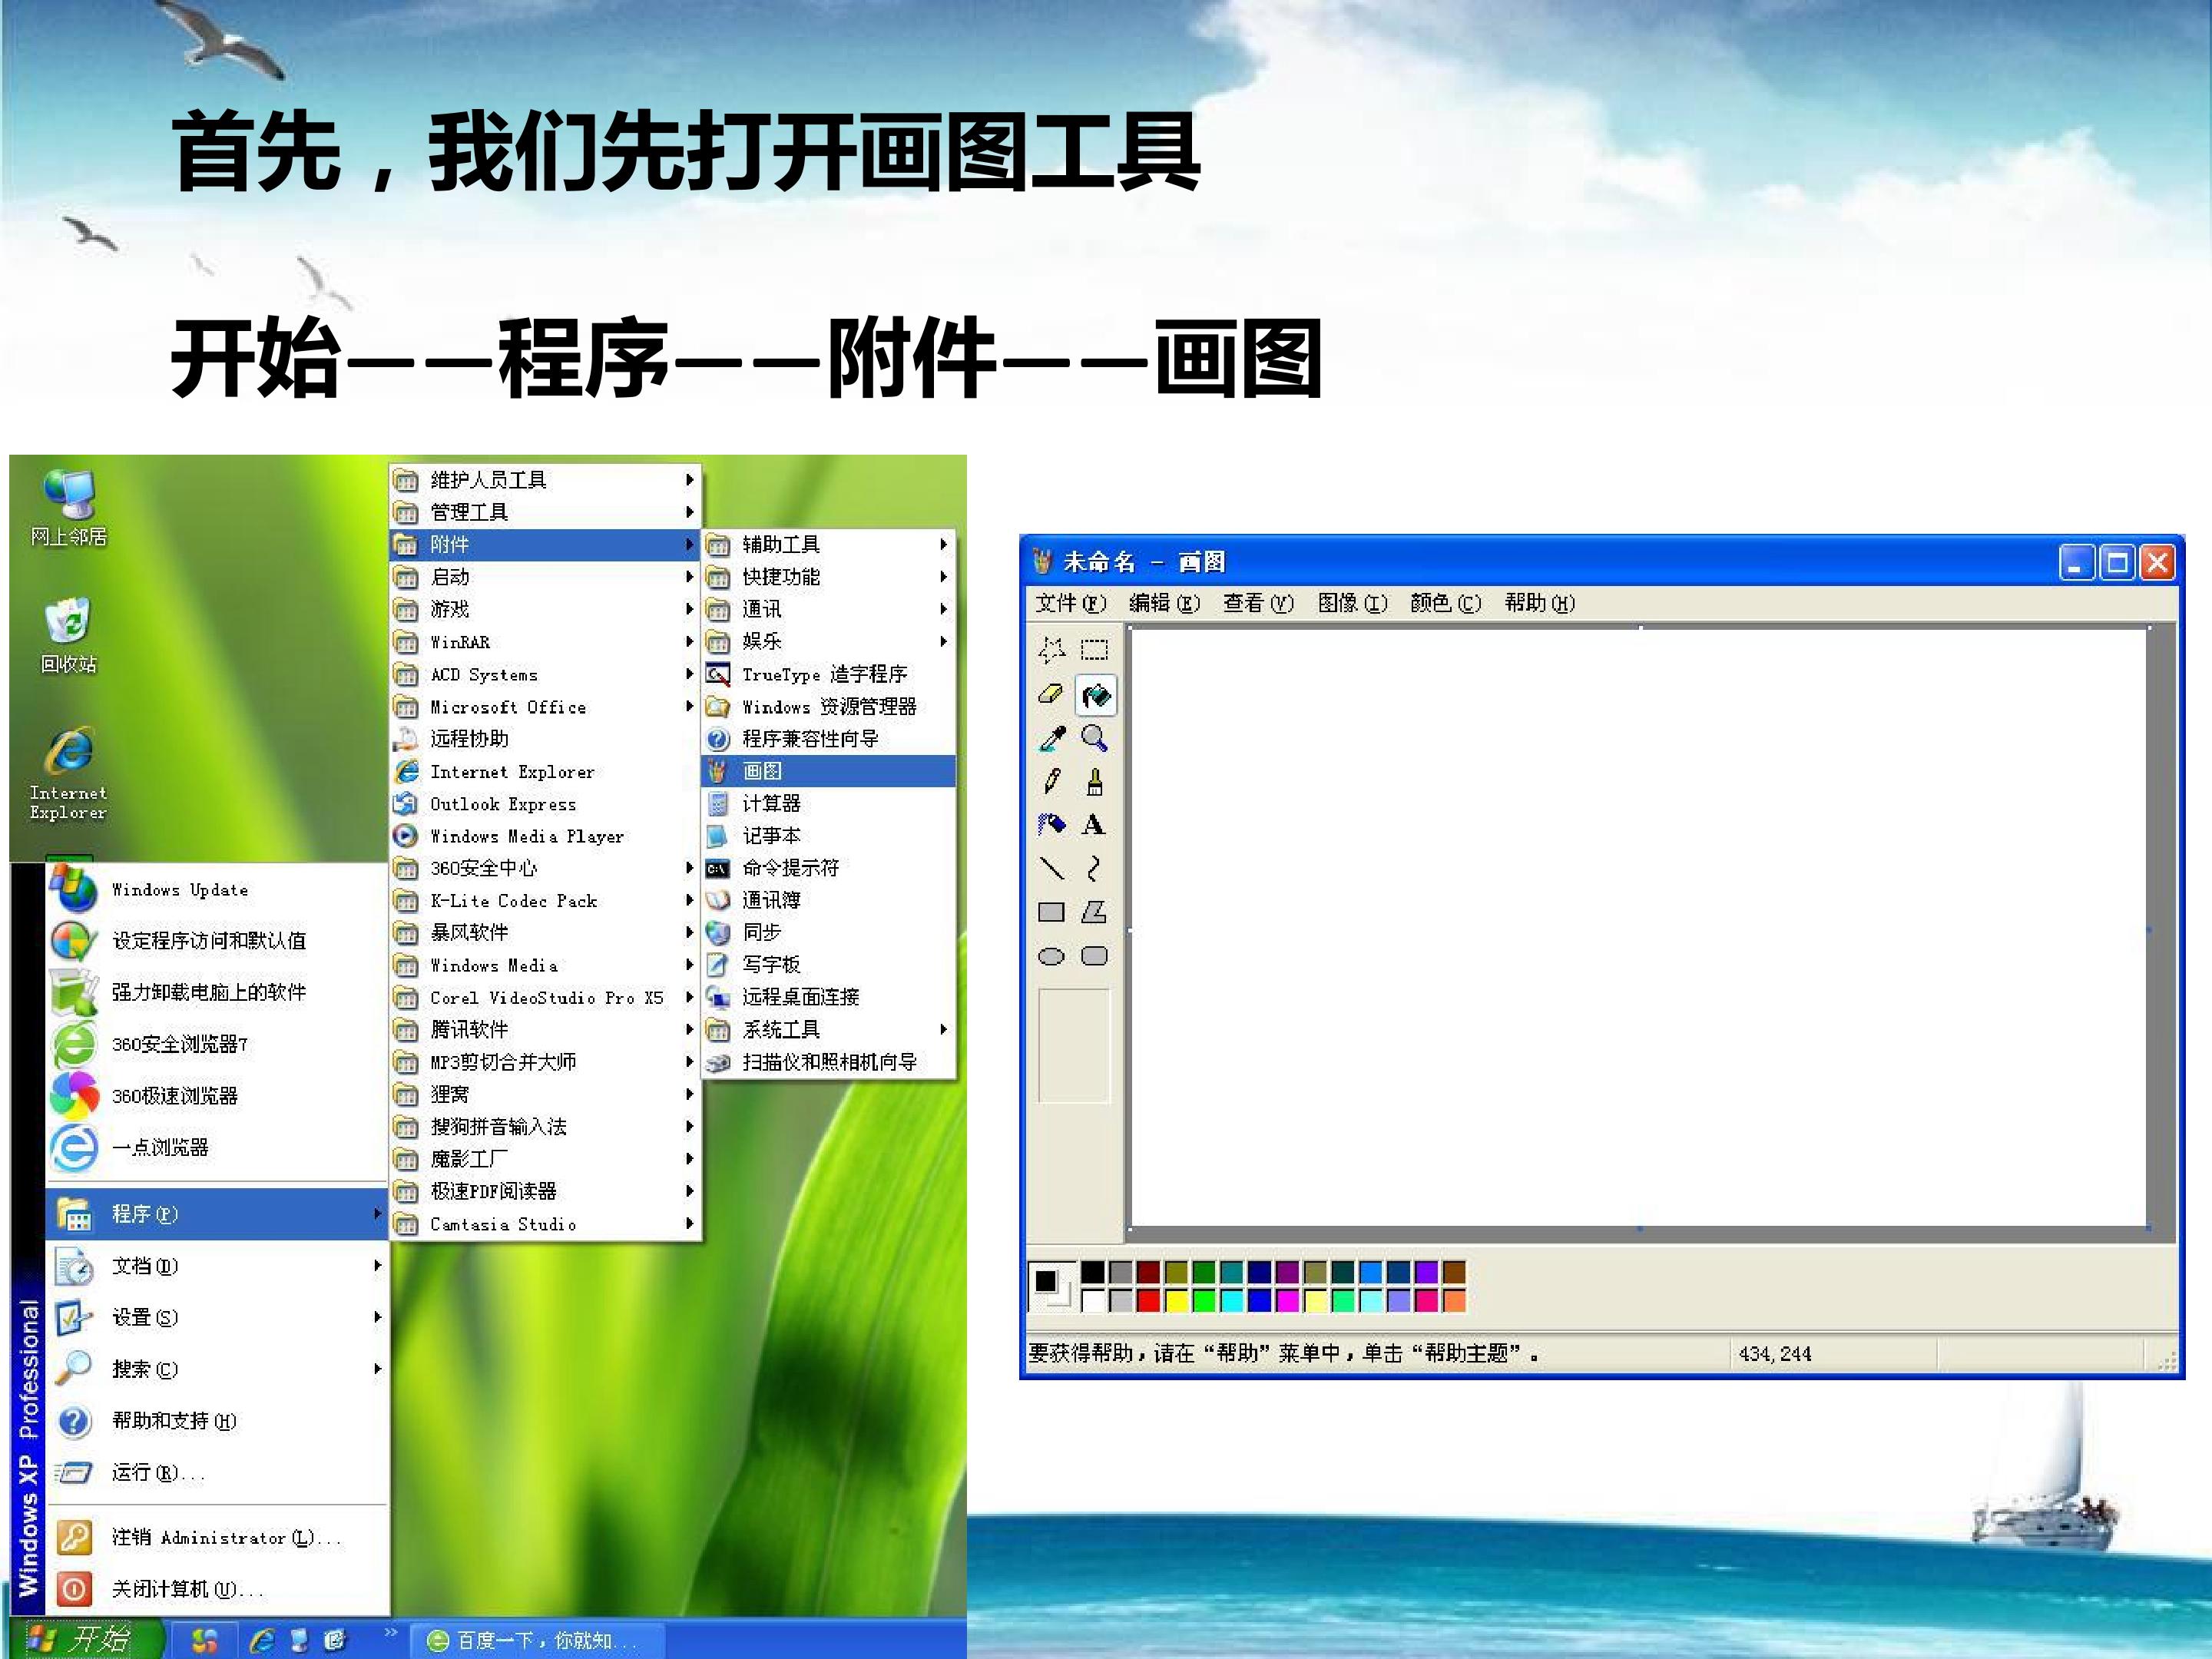The width and height of the screenshot is (2212, 1659).
Task: Pick the red color swatch in palette
Action: click(x=1148, y=1300)
